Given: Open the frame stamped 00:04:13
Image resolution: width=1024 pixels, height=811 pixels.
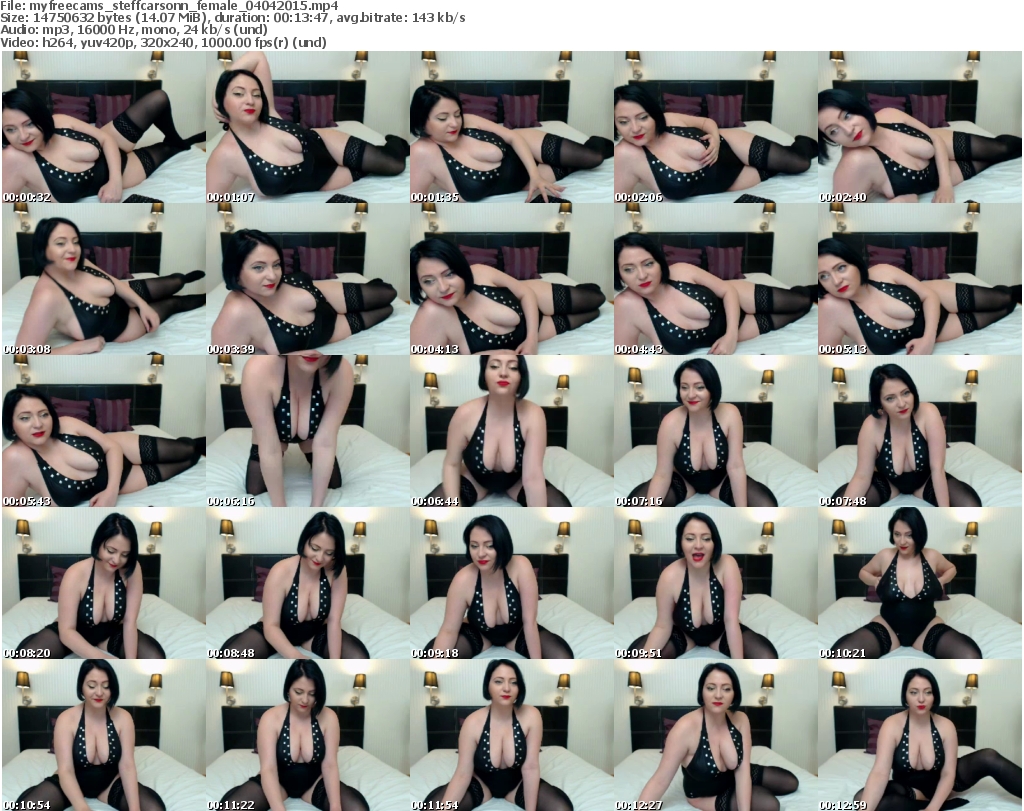Looking at the screenshot, I should pyautogui.click(x=511, y=279).
